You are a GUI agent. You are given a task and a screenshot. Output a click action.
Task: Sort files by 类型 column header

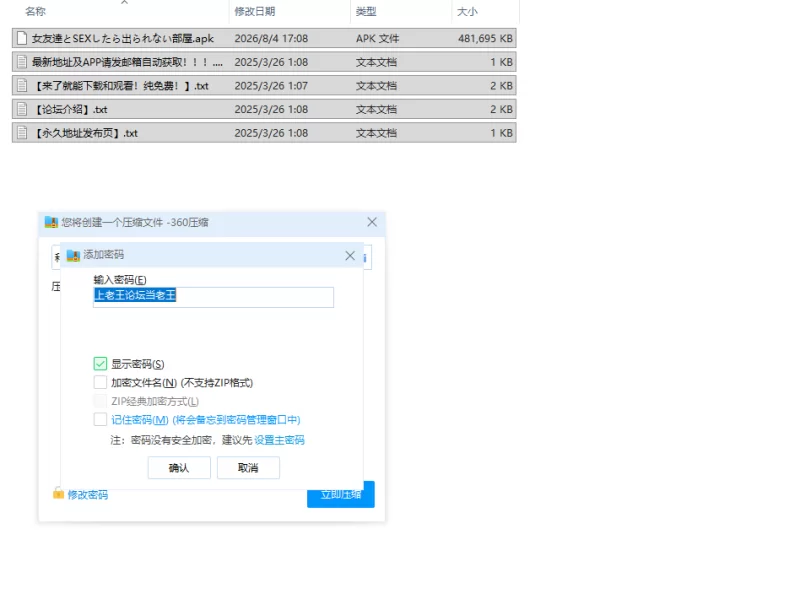(x=366, y=11)
